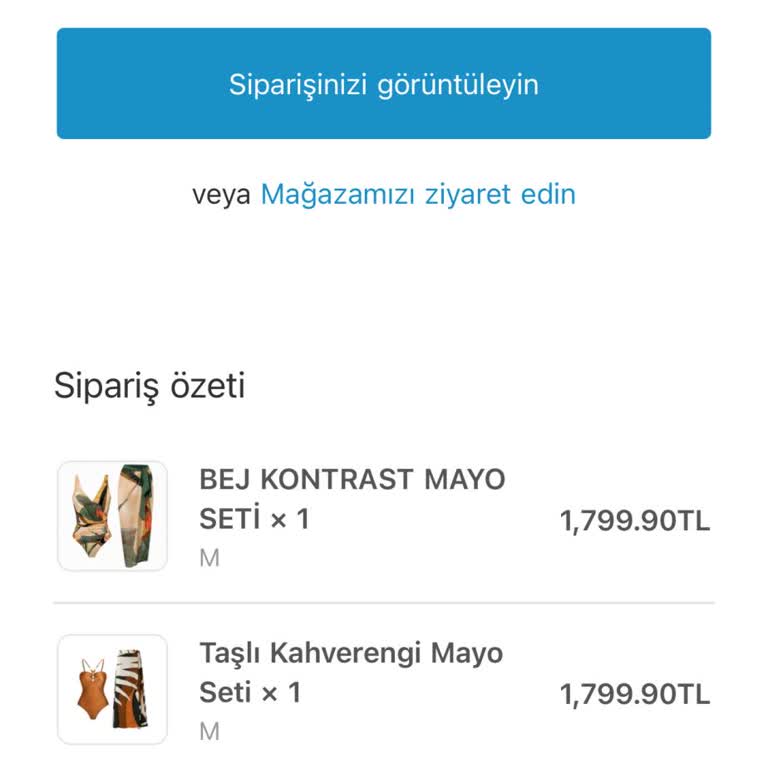Screen dimensions: 768x768
Task: Click size M under BEJ KONTRAST MAYO SETİ
Action: click(x=209, y=558)
